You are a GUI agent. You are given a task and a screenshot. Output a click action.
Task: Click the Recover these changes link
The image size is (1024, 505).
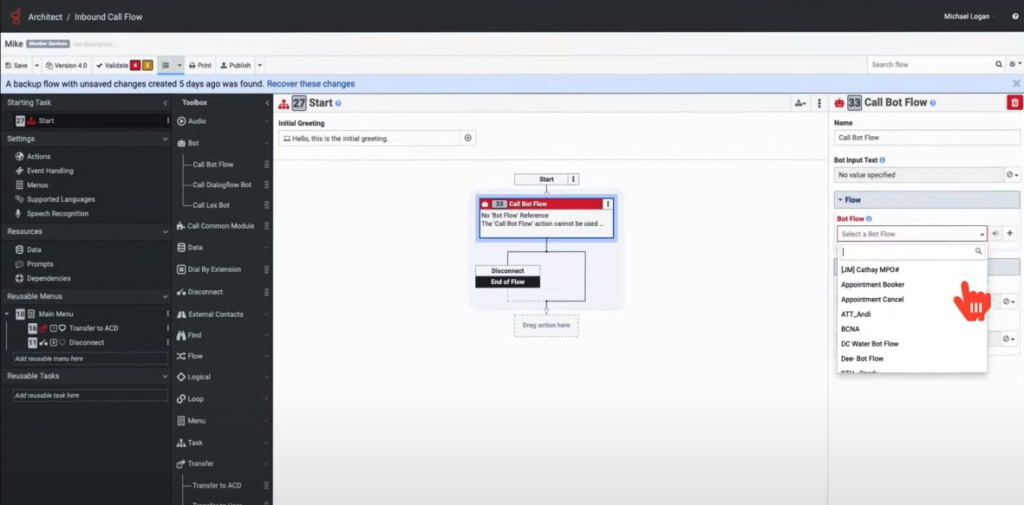(310, 84)
